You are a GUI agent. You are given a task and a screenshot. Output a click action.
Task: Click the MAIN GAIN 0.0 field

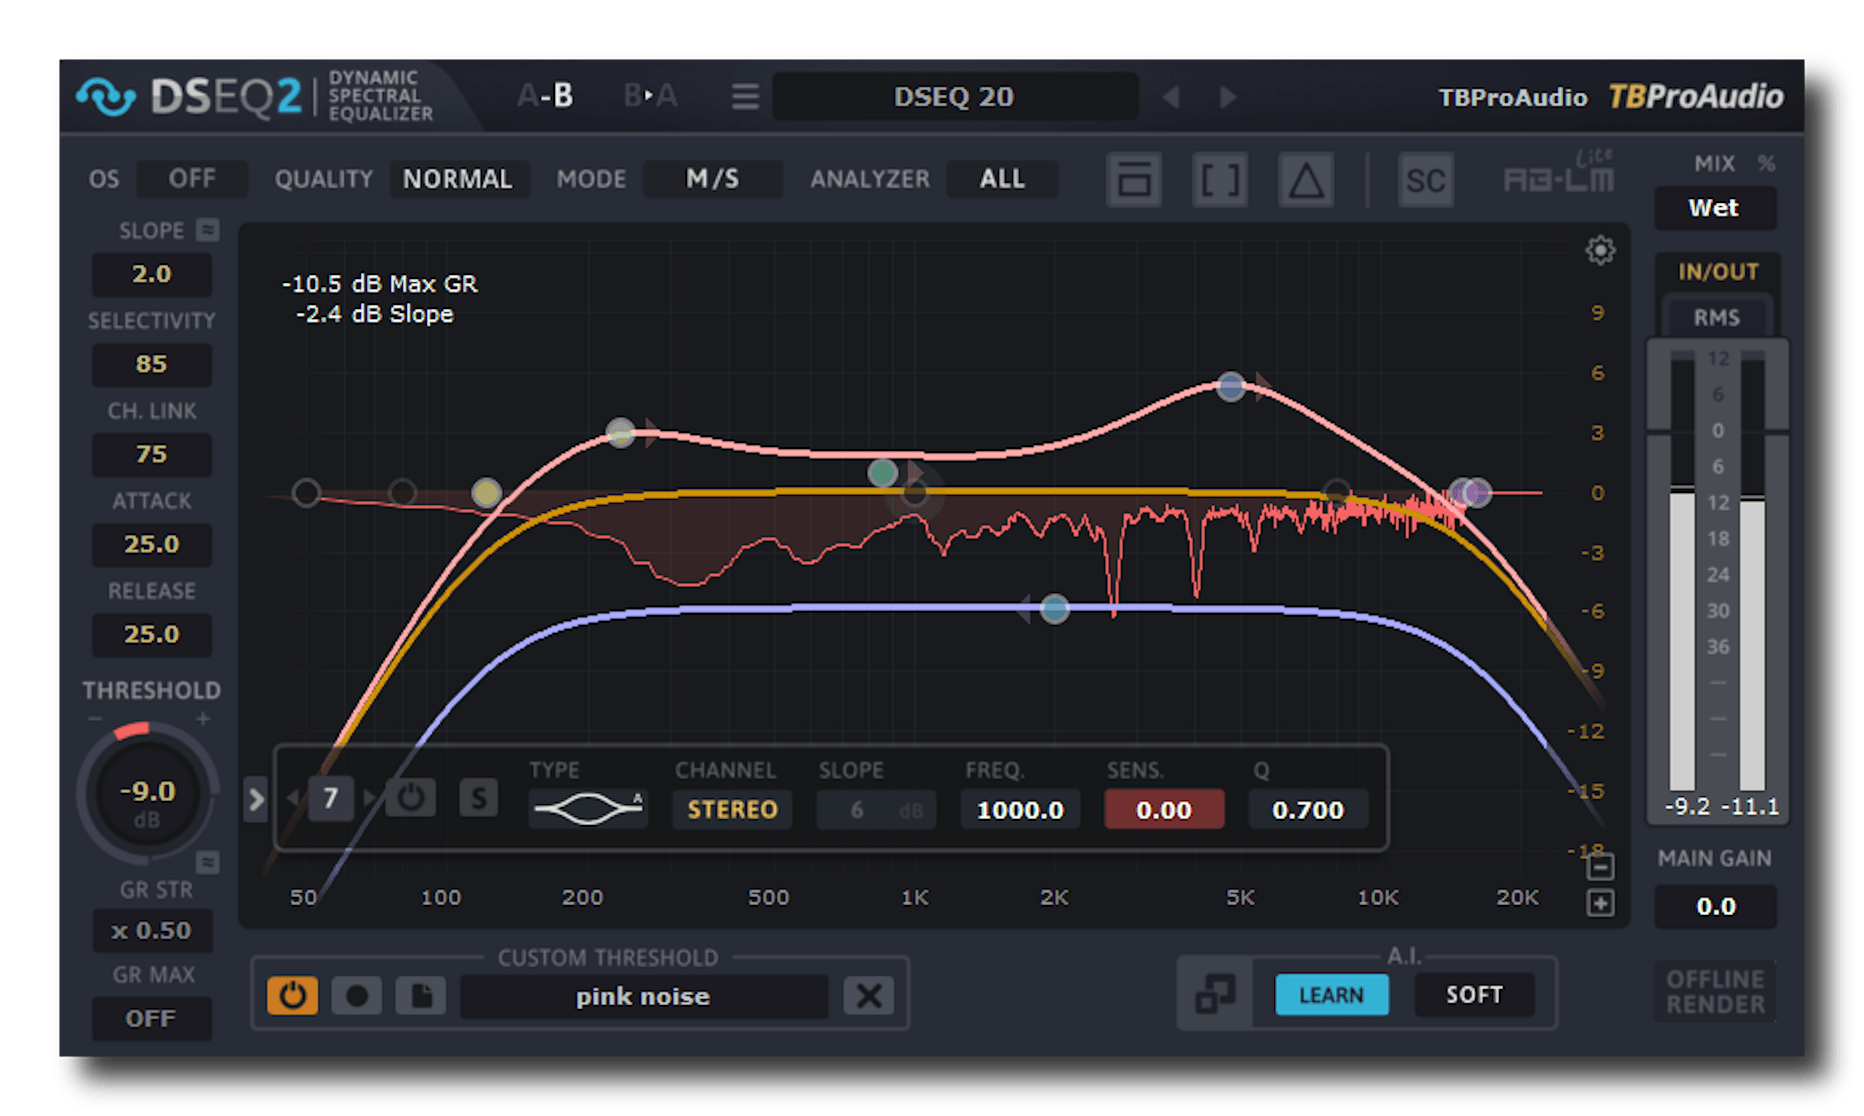[x=1716, y=907]
